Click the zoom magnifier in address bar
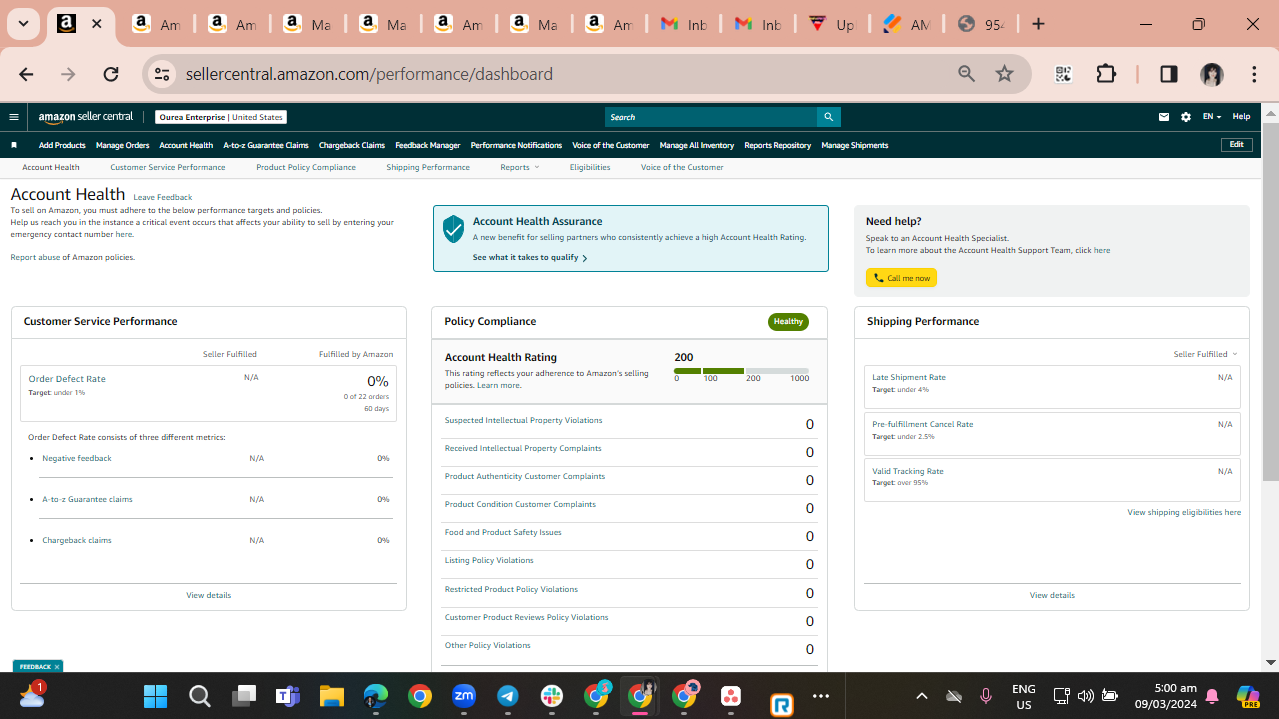This screenshot has height=719, width=1279. click(966, 74)
